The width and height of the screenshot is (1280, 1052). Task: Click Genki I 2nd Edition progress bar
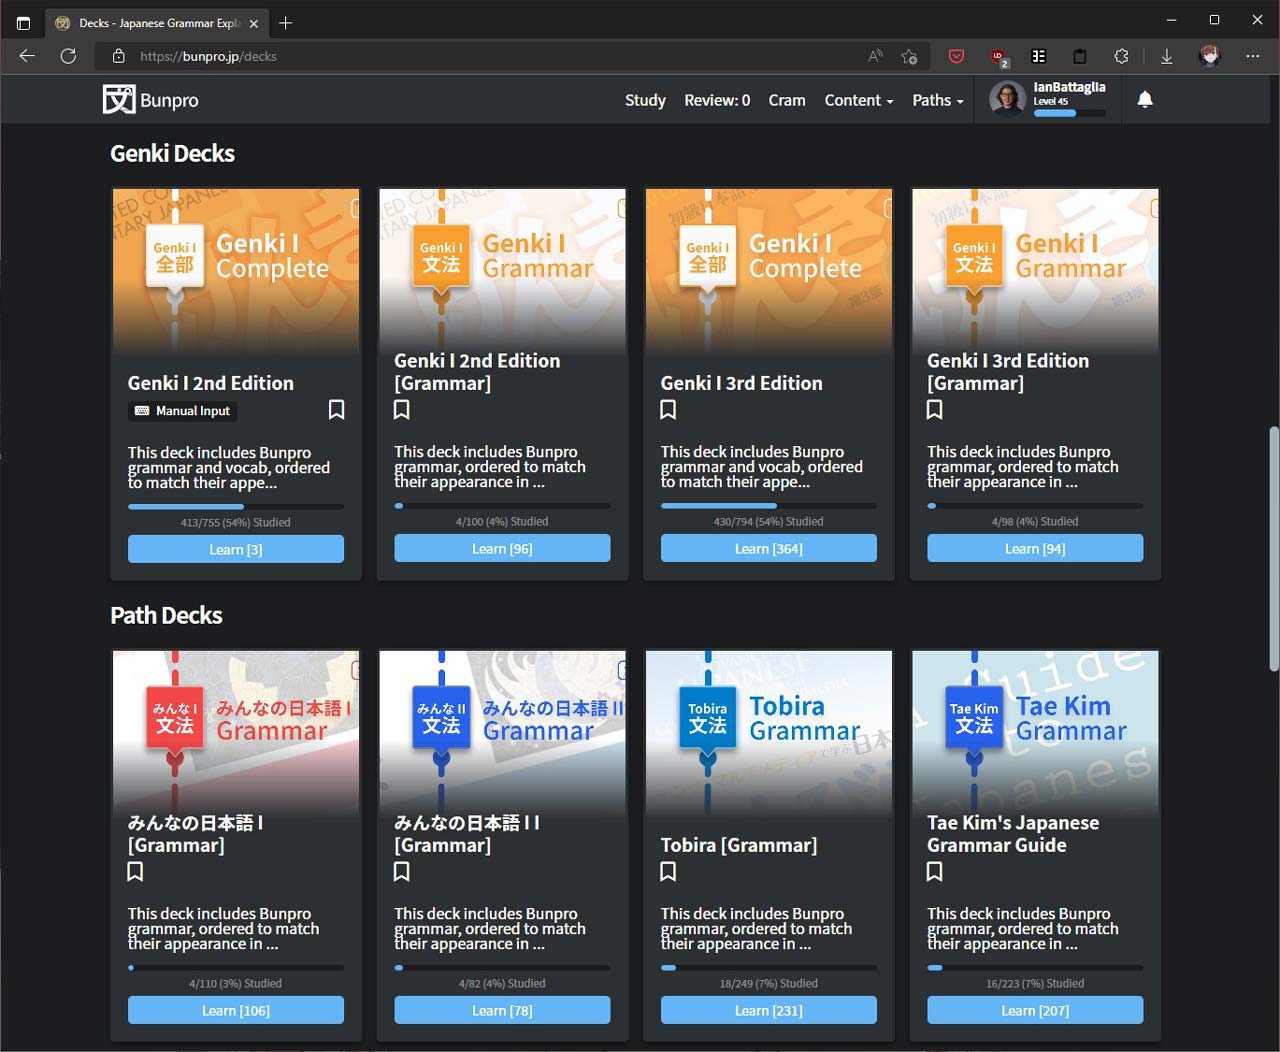tap(236, 507)
